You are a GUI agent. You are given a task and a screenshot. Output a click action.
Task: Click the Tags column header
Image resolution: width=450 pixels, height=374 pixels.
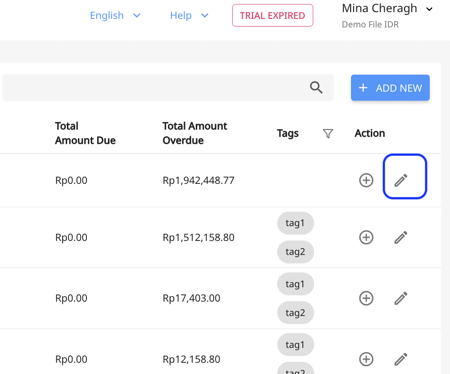(x=288, y=133)
